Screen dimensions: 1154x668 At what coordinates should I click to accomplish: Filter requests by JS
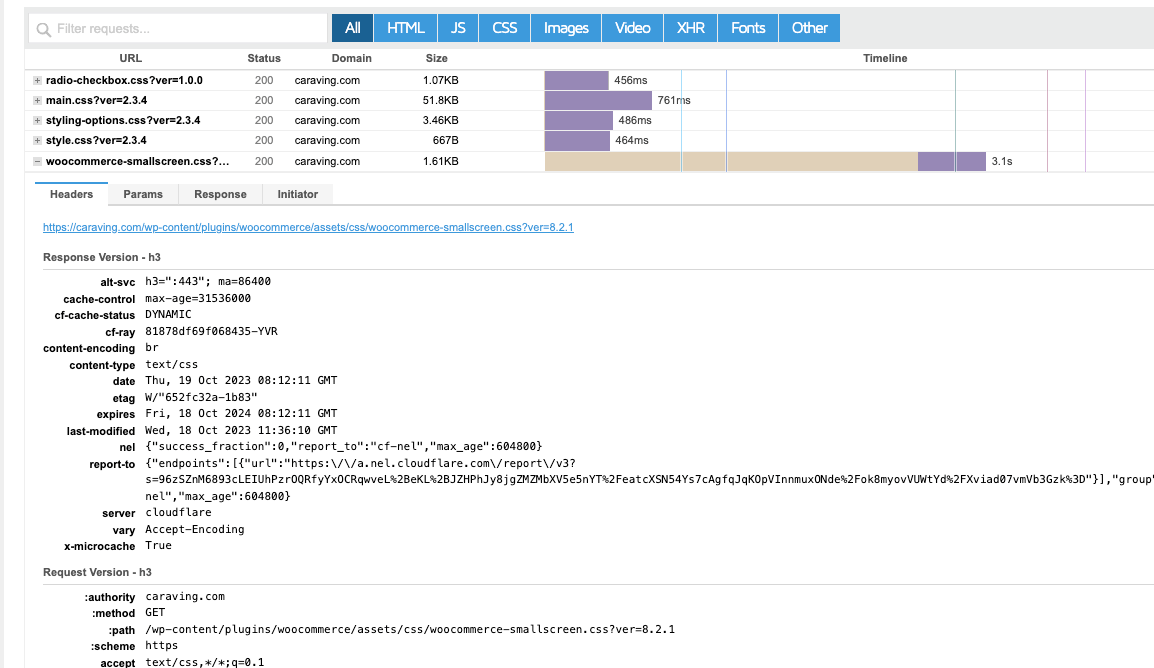pyautogui.click(x=458, y=28)
